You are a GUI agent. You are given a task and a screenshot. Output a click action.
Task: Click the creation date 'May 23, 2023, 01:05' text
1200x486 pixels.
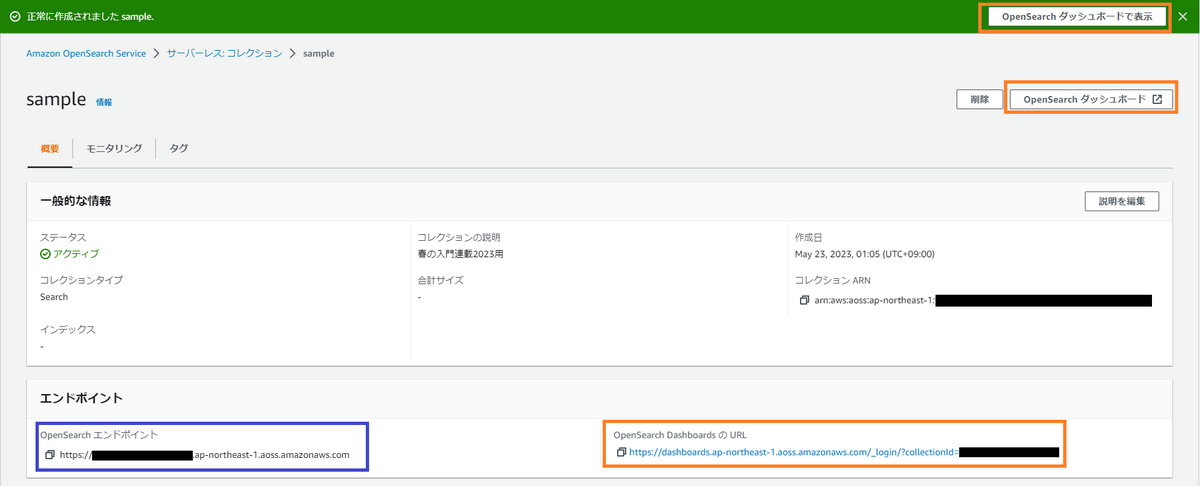click(x=865, y=254)
